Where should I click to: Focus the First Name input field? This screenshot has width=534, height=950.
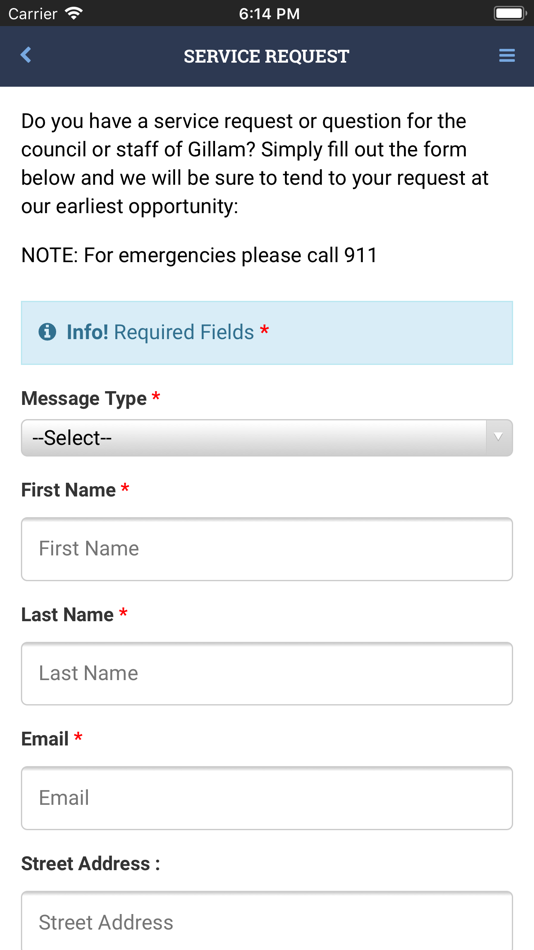(267, 549)
